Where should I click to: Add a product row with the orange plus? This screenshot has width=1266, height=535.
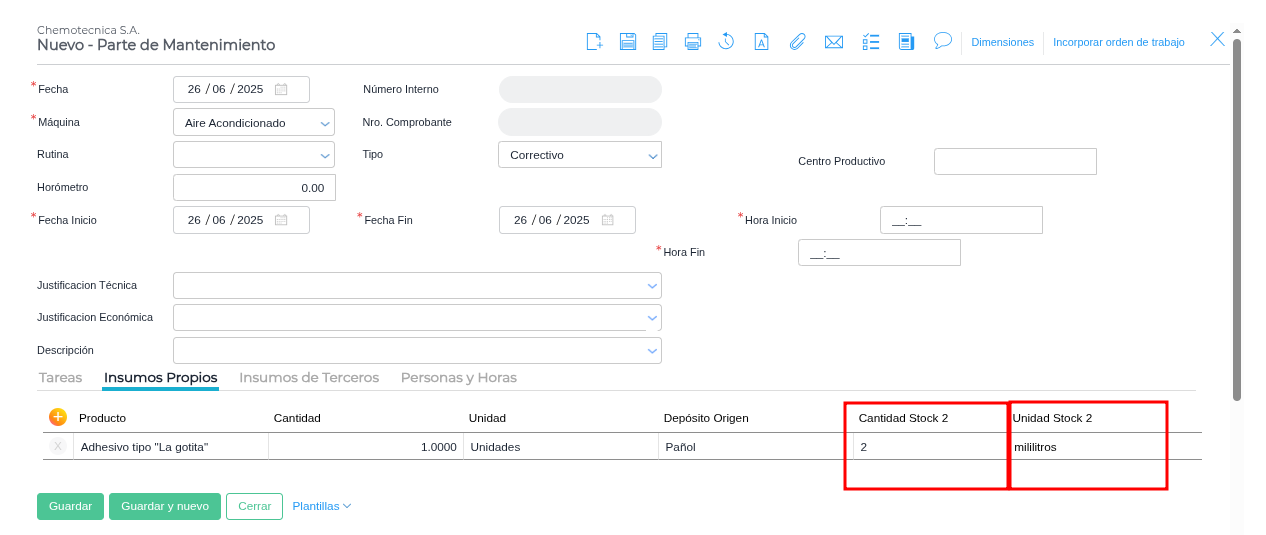tap(58, 417)
